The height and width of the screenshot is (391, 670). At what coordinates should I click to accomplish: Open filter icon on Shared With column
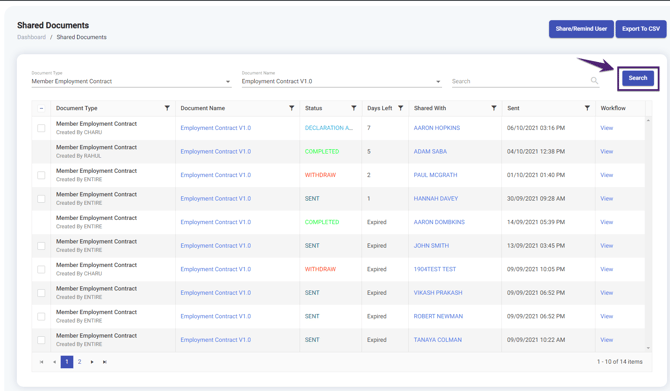tap(494, 108)
